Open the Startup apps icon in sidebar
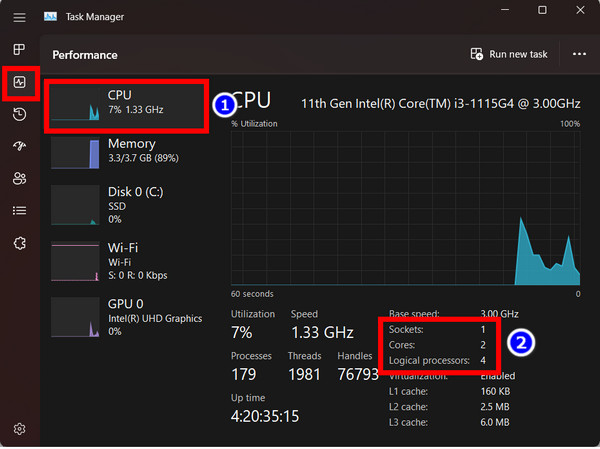The image size is (600, 449). tap(20, 146)
